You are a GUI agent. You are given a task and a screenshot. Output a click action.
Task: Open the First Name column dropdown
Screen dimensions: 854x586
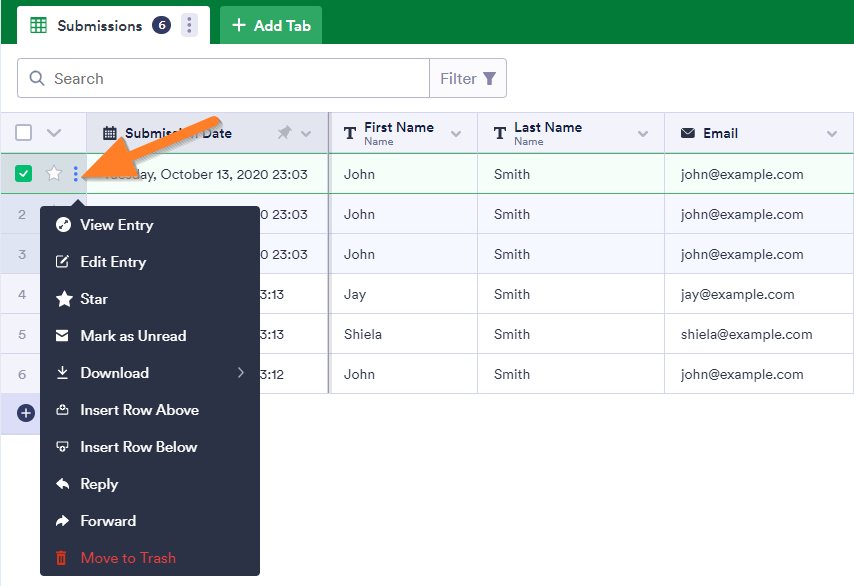456,134
